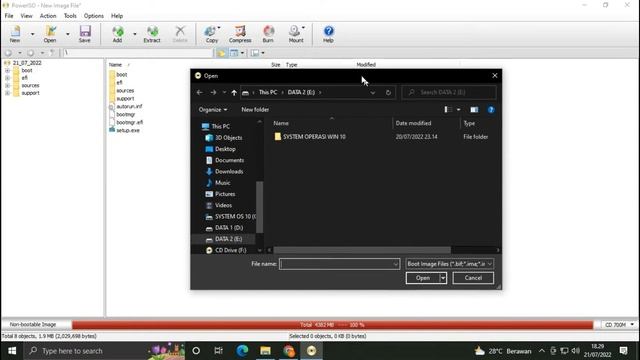640x360 pixels.
Task: Open the view options dropdown in Open dialog
Action: tap(458, 110)
